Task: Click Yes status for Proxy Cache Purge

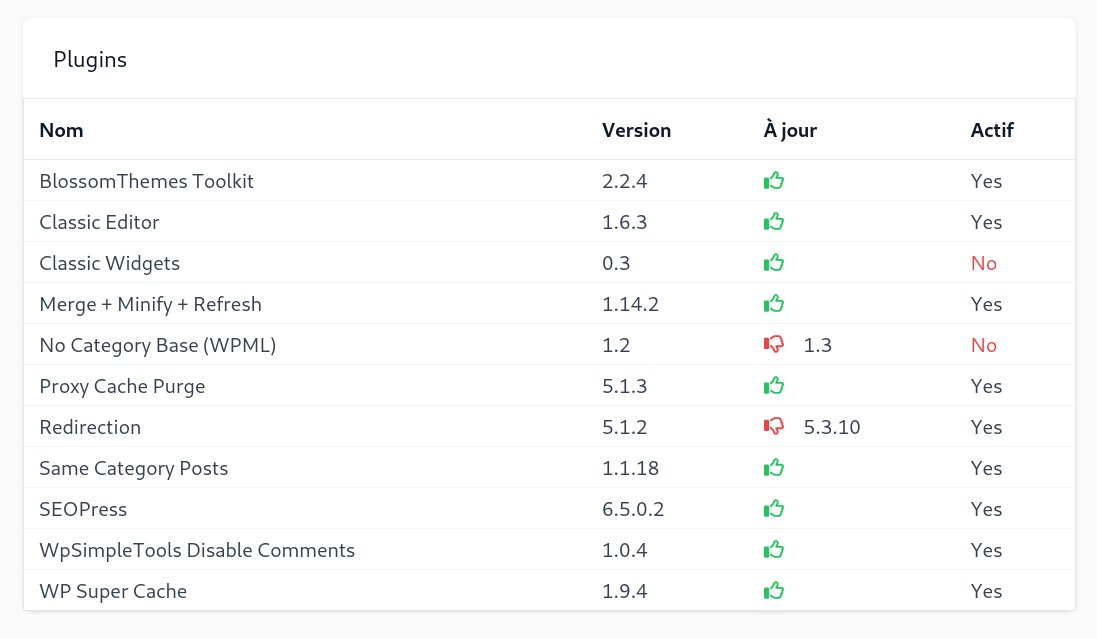Action: tap(986, 386)
